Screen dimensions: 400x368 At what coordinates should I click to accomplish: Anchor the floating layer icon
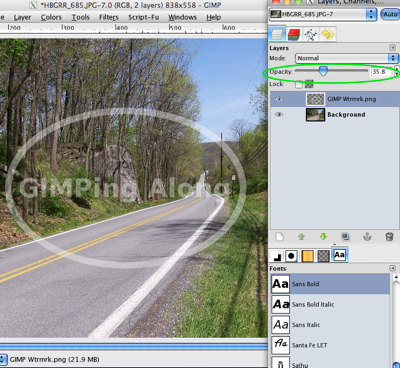click(367, 237)
